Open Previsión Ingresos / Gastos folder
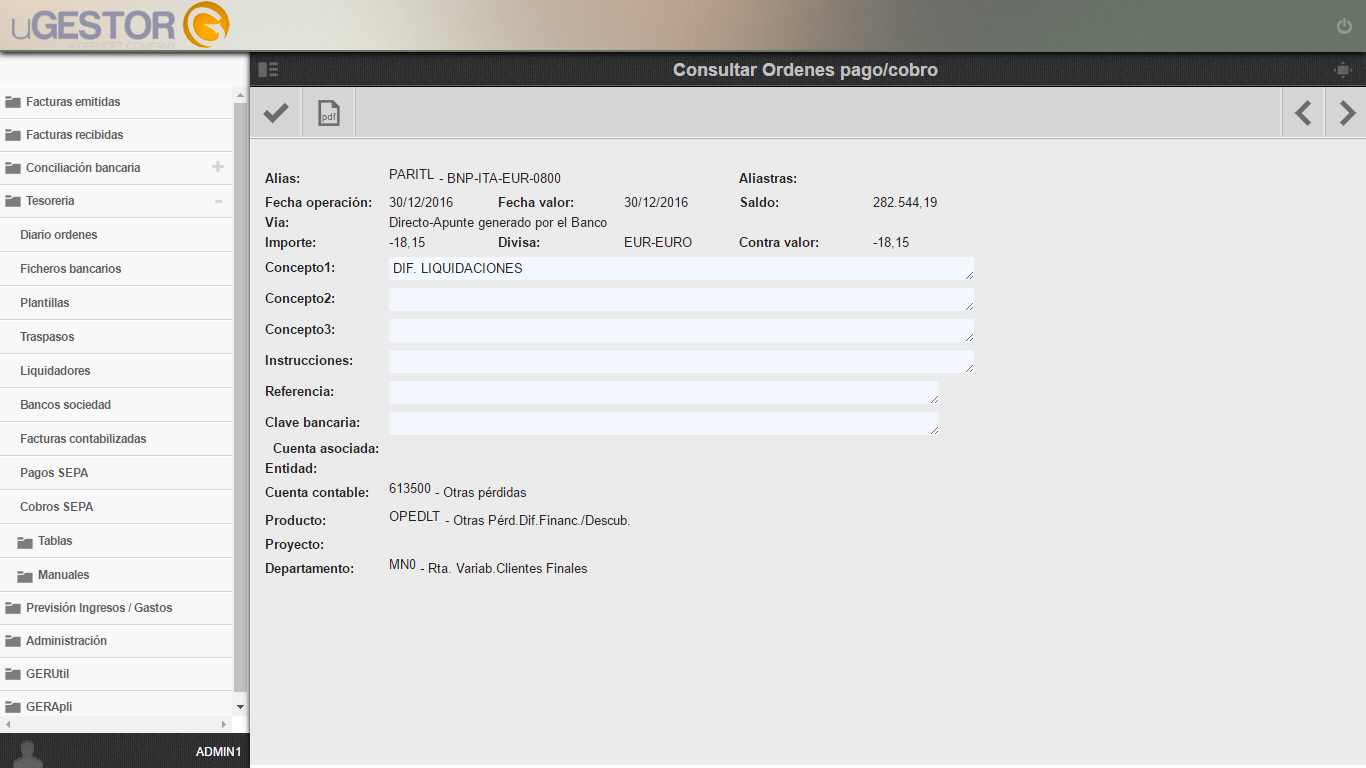Image resolution: width=1366 pixels, height=768 pixels. (117, 608)
